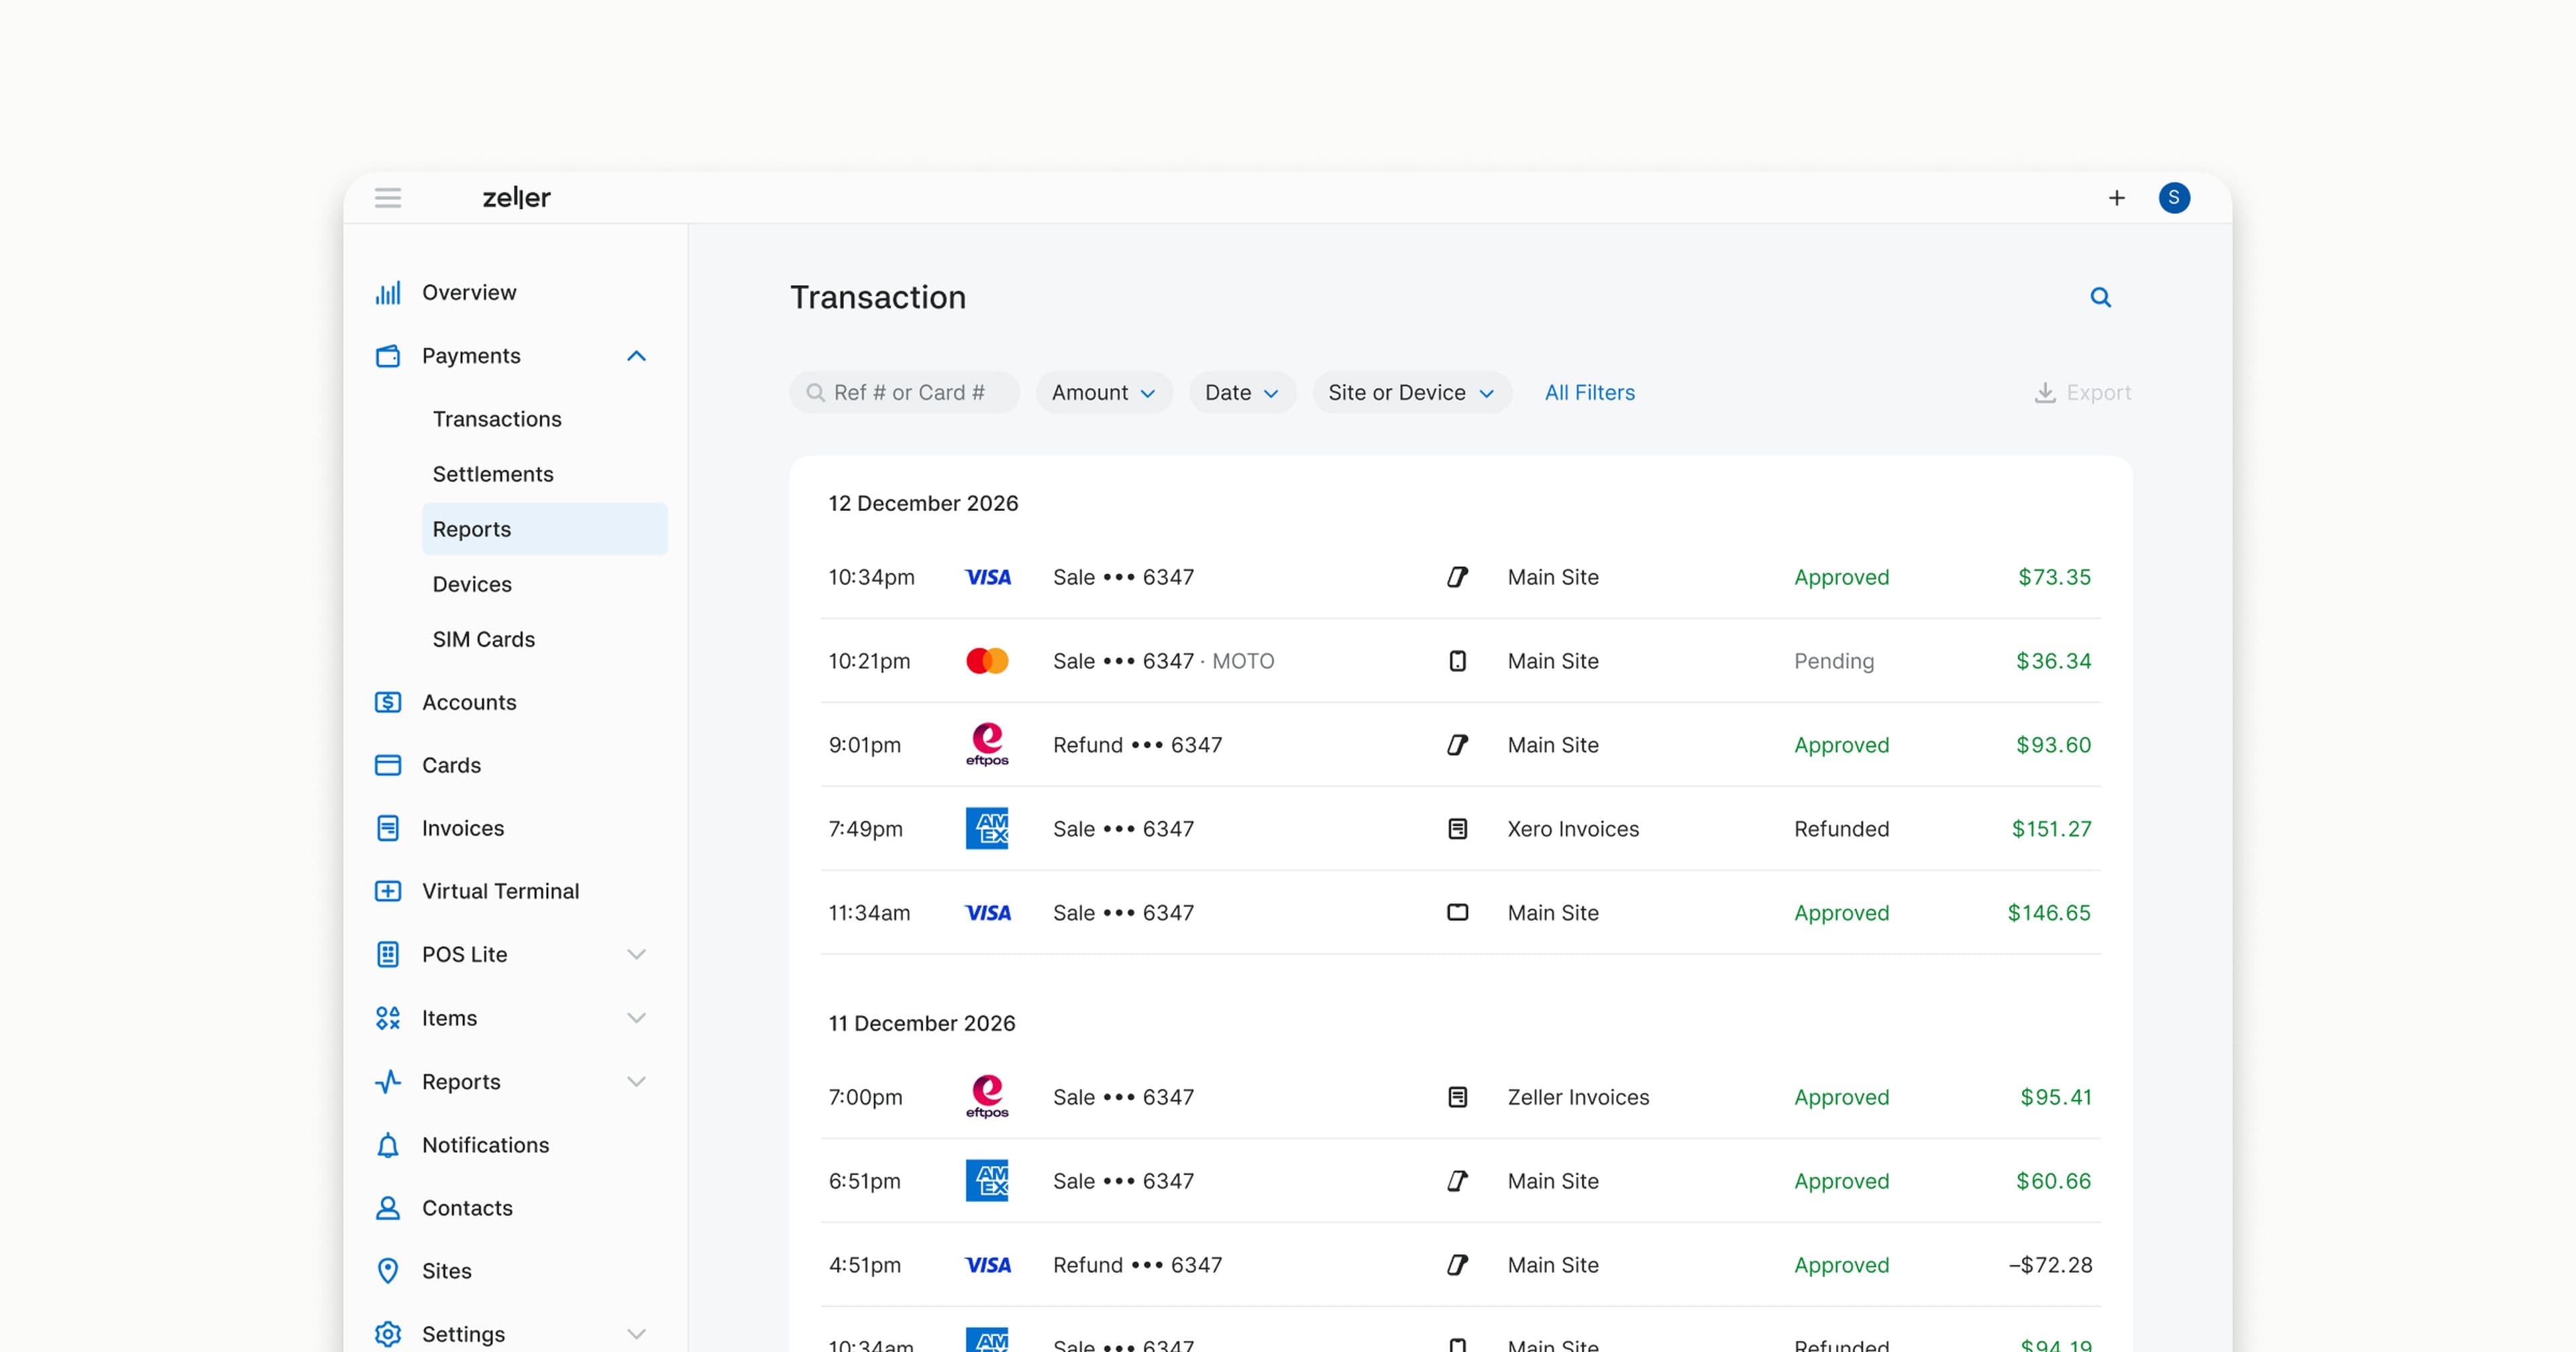Click the Overview bar chart icon
Screen dimensions: 2576x1352
click(388, 293)
